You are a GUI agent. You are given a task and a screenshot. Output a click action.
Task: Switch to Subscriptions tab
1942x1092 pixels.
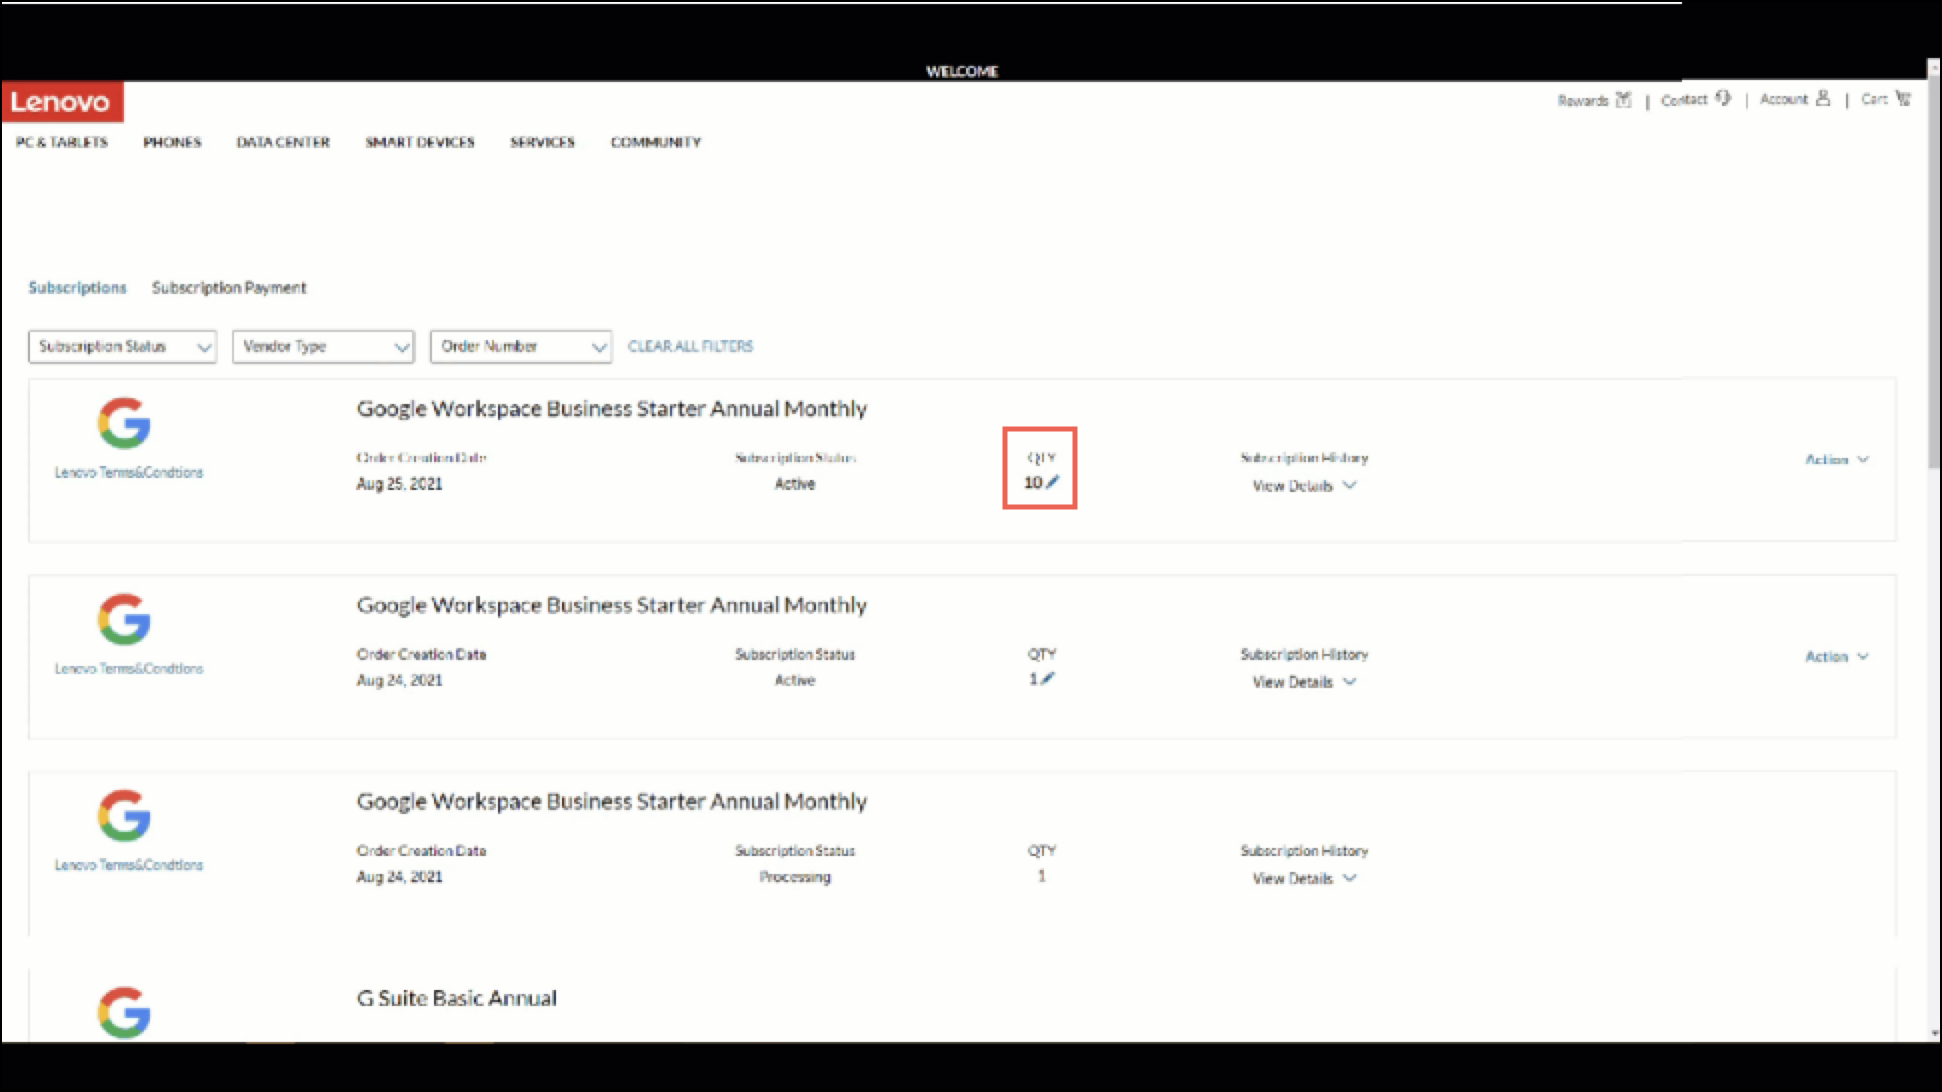coord(77,287)
